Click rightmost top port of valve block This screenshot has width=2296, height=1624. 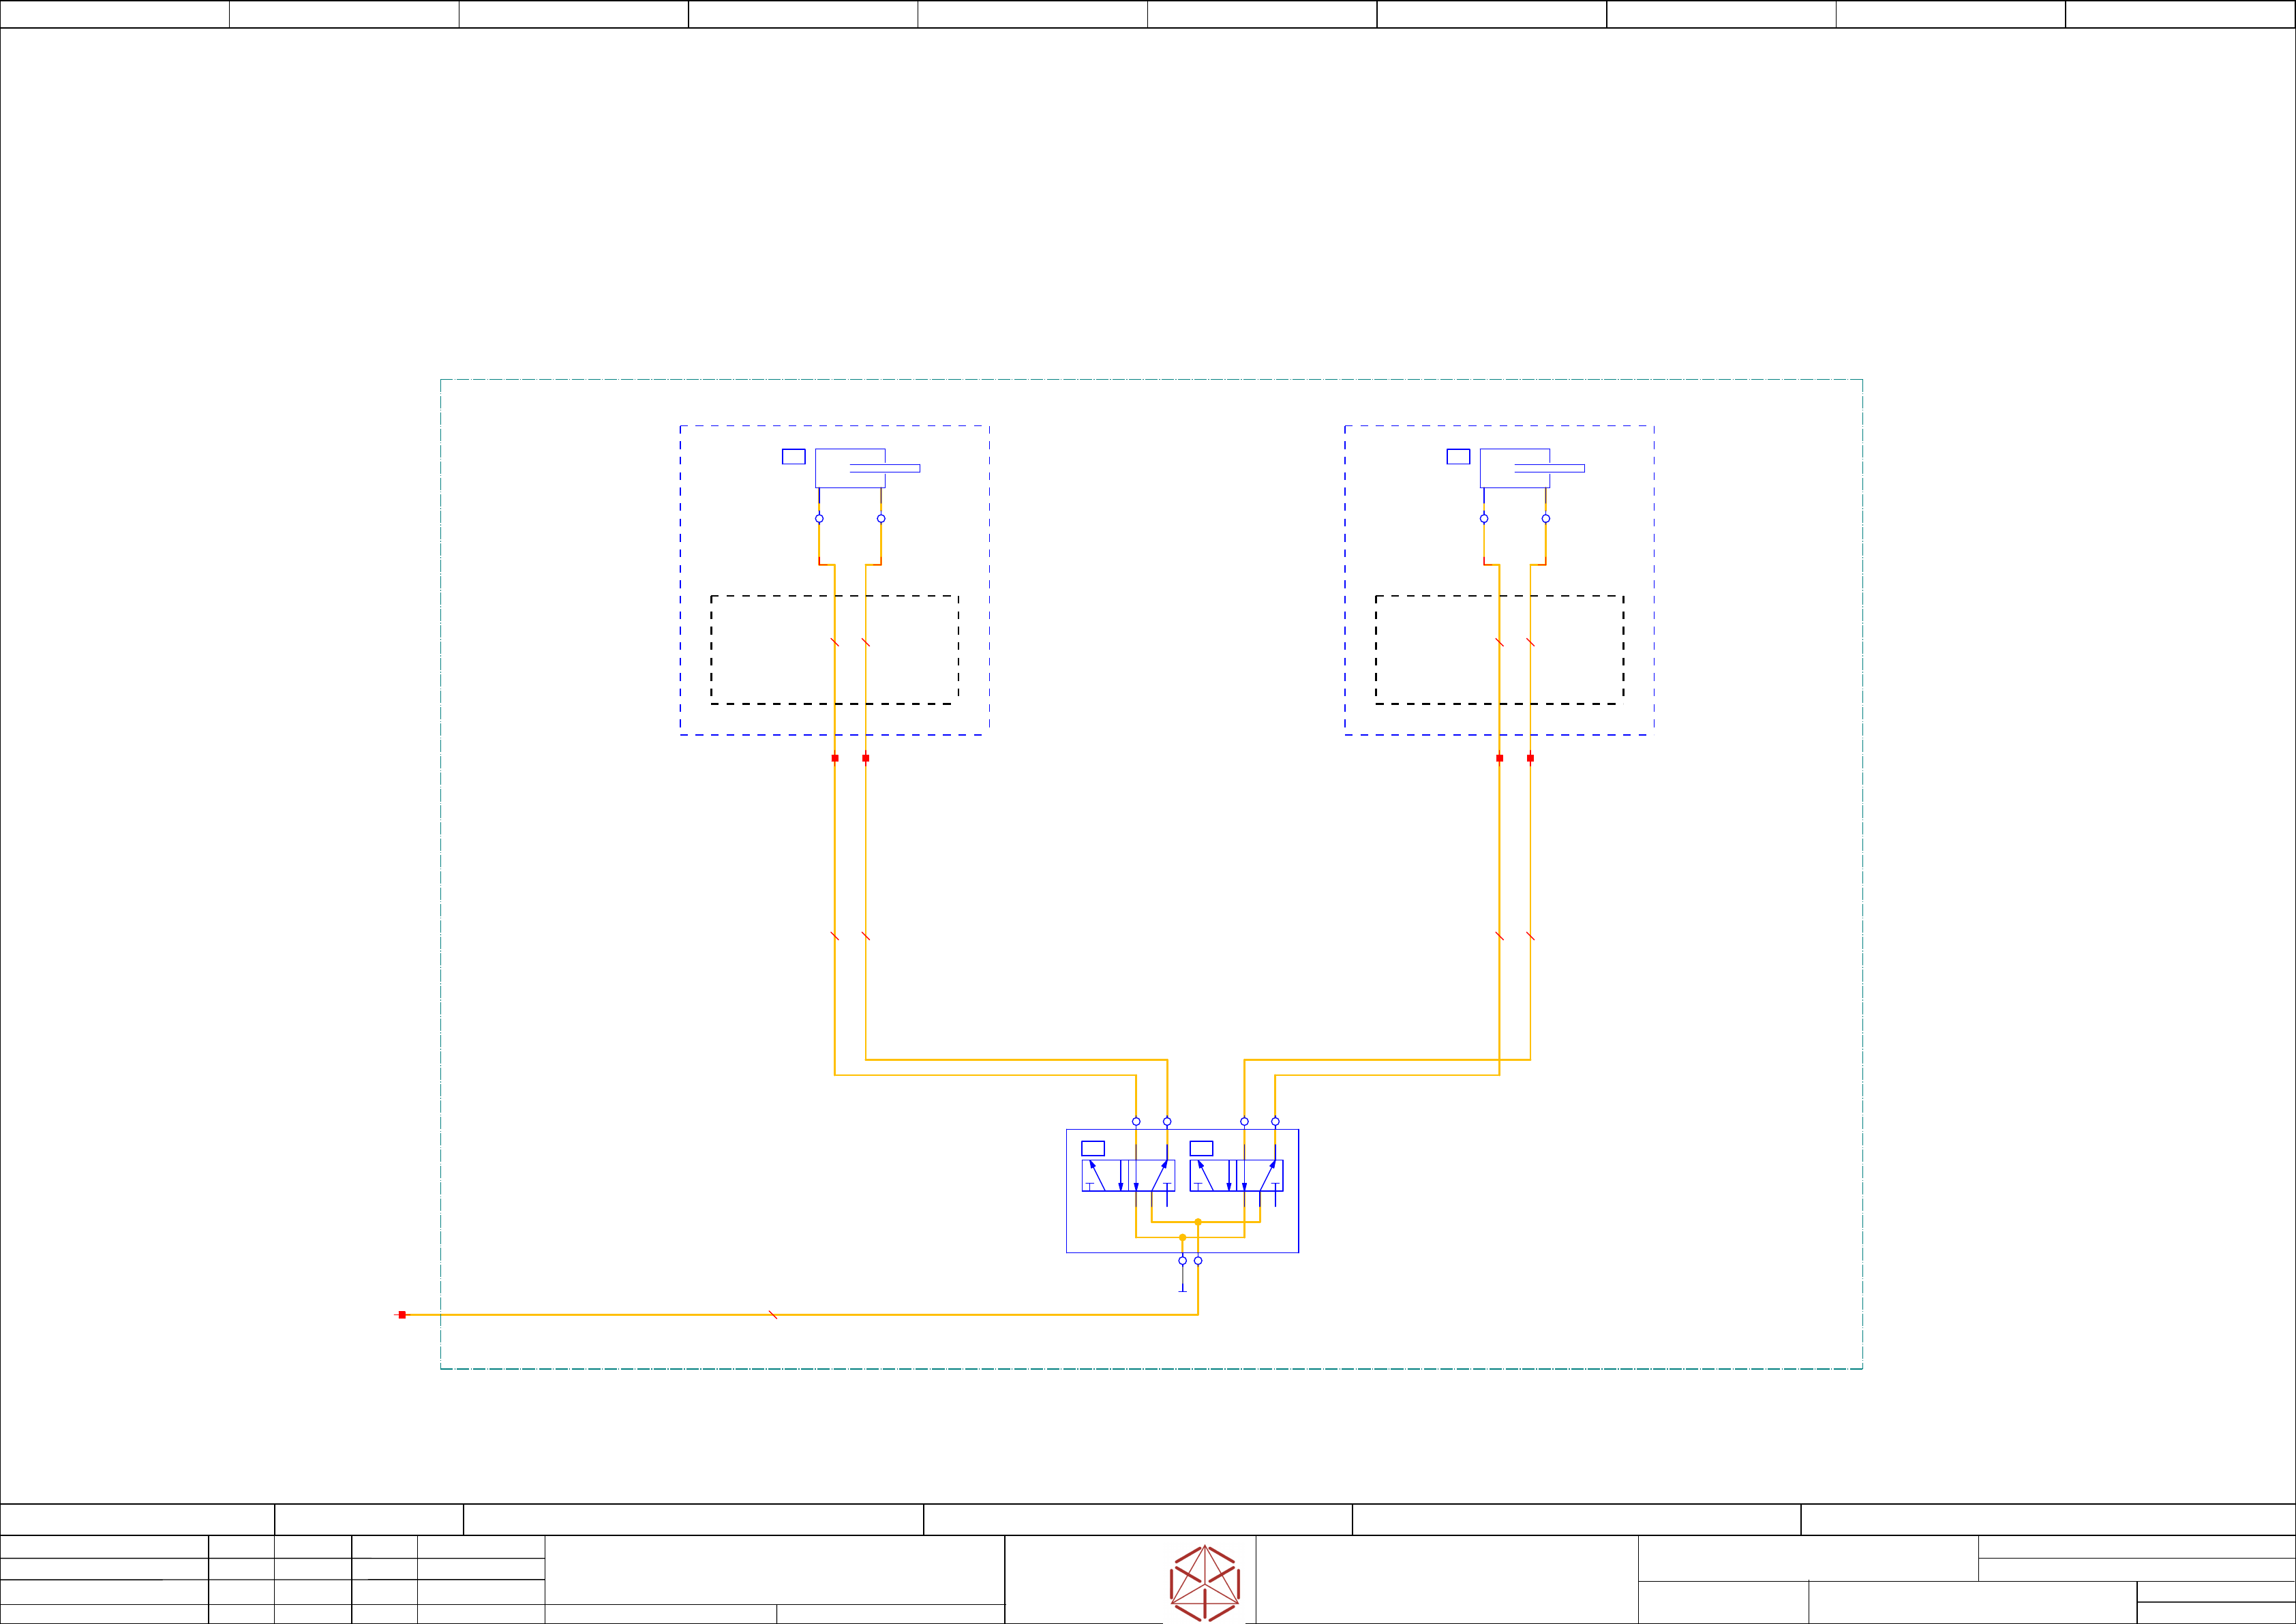(x=1275, y=1121)
